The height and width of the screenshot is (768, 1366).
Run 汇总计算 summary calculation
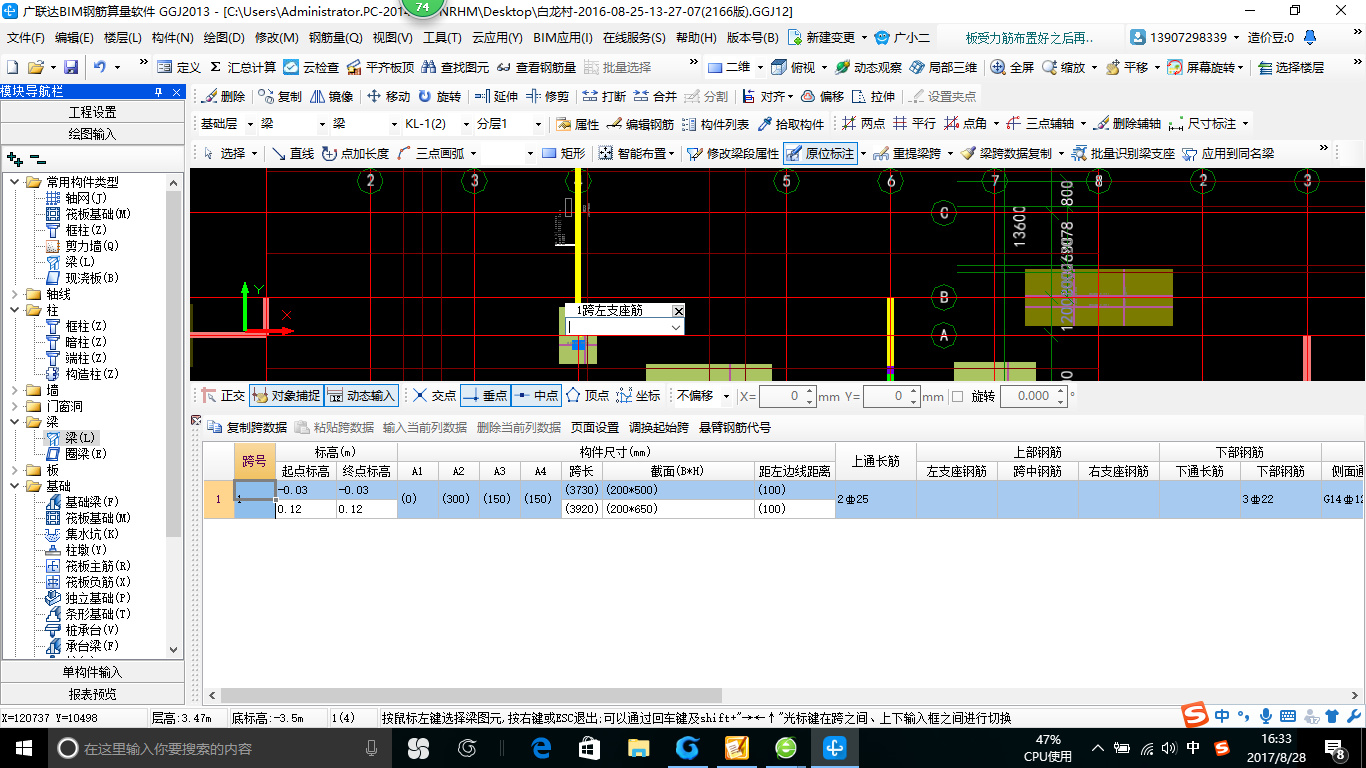coord(242,67)
